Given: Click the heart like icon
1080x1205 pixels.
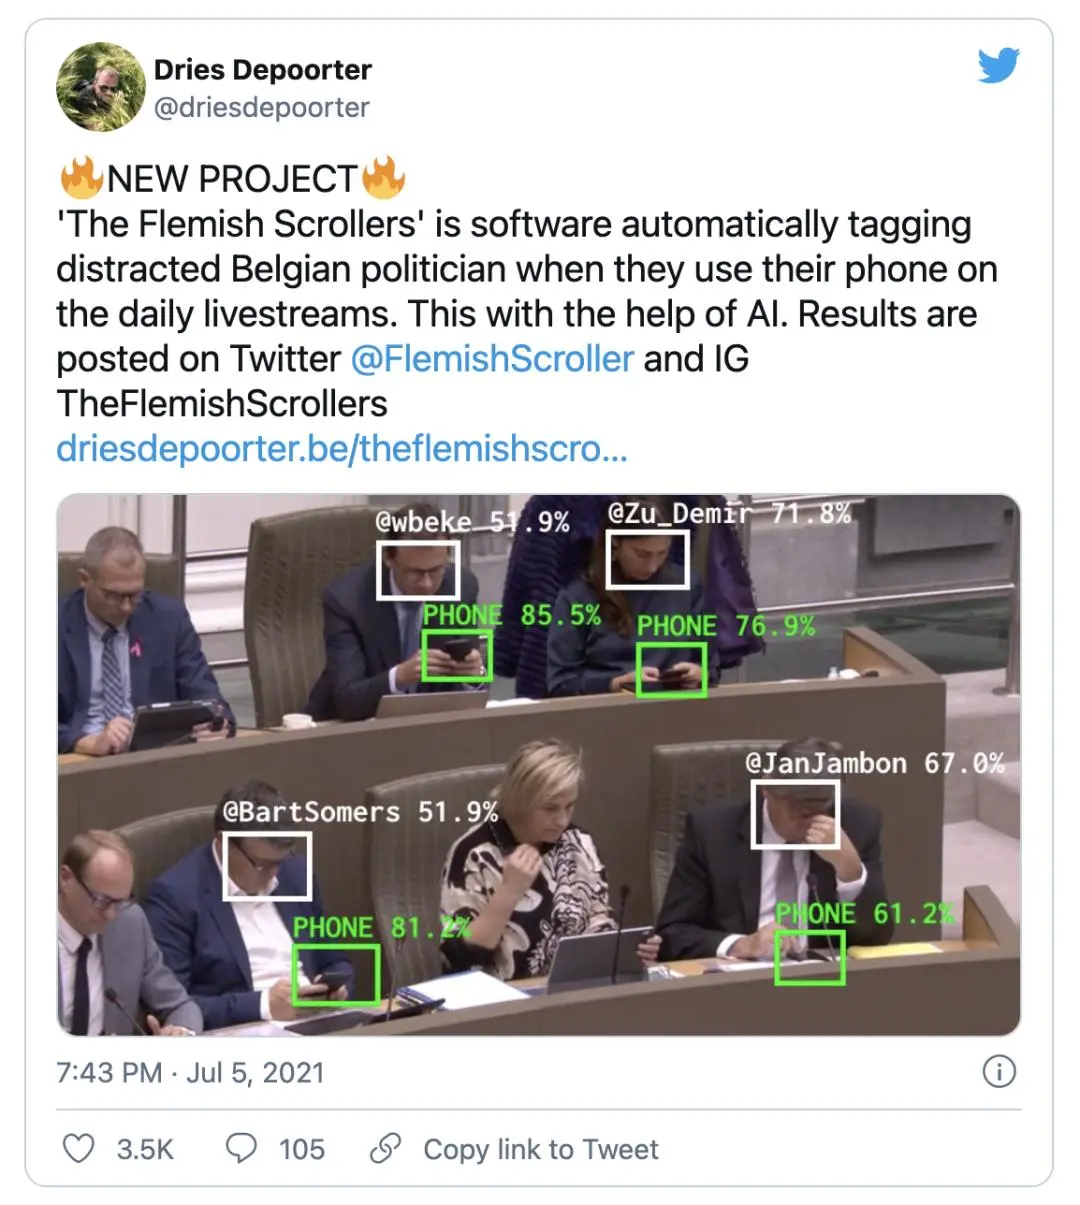Looking at the screenshot, I should pos(79,1148).
